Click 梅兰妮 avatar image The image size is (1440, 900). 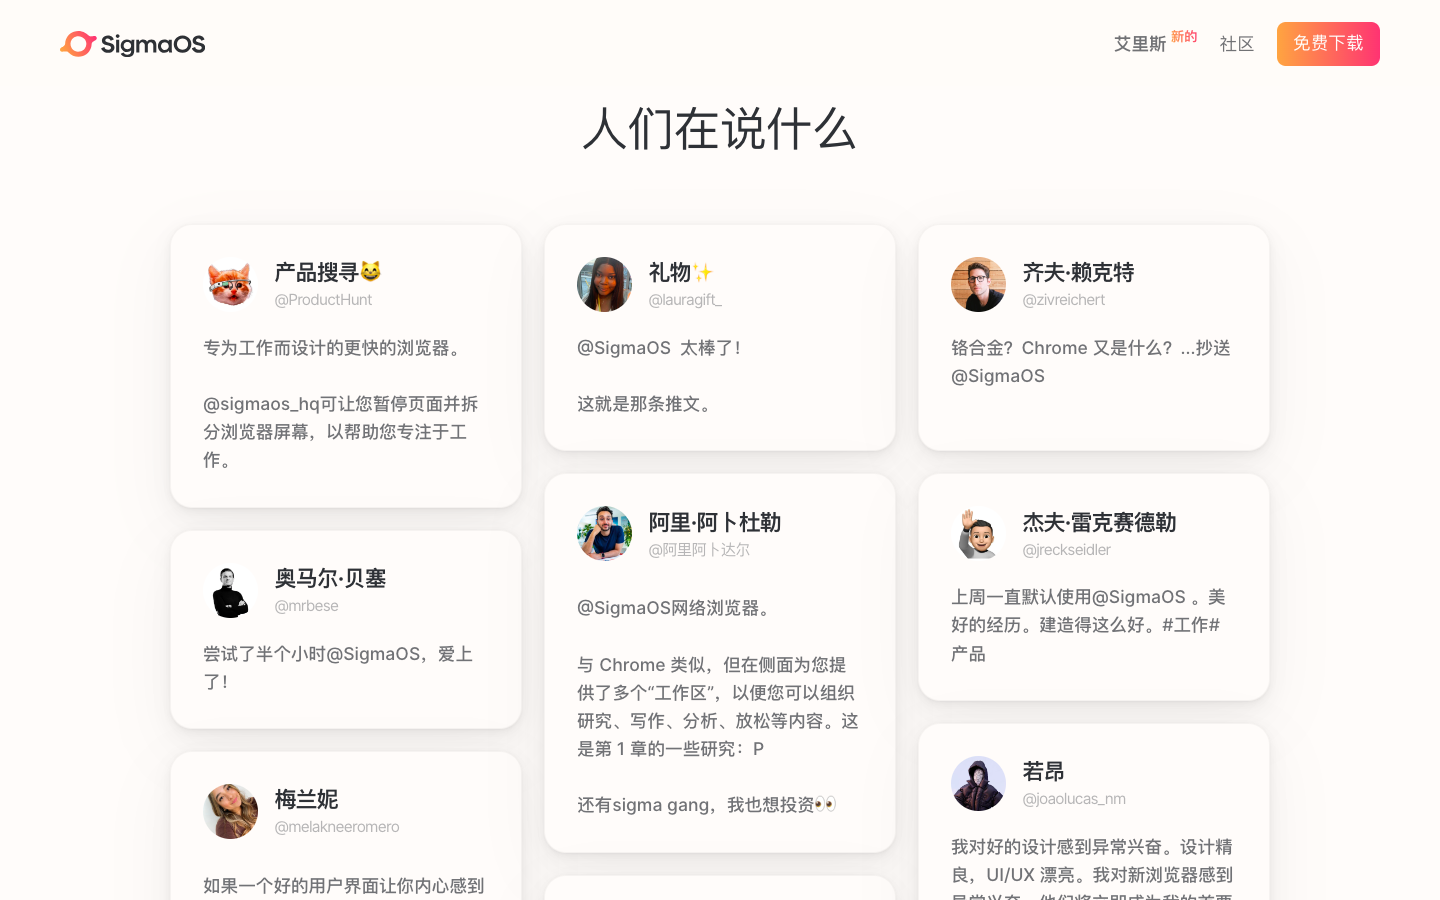point(229,811)
